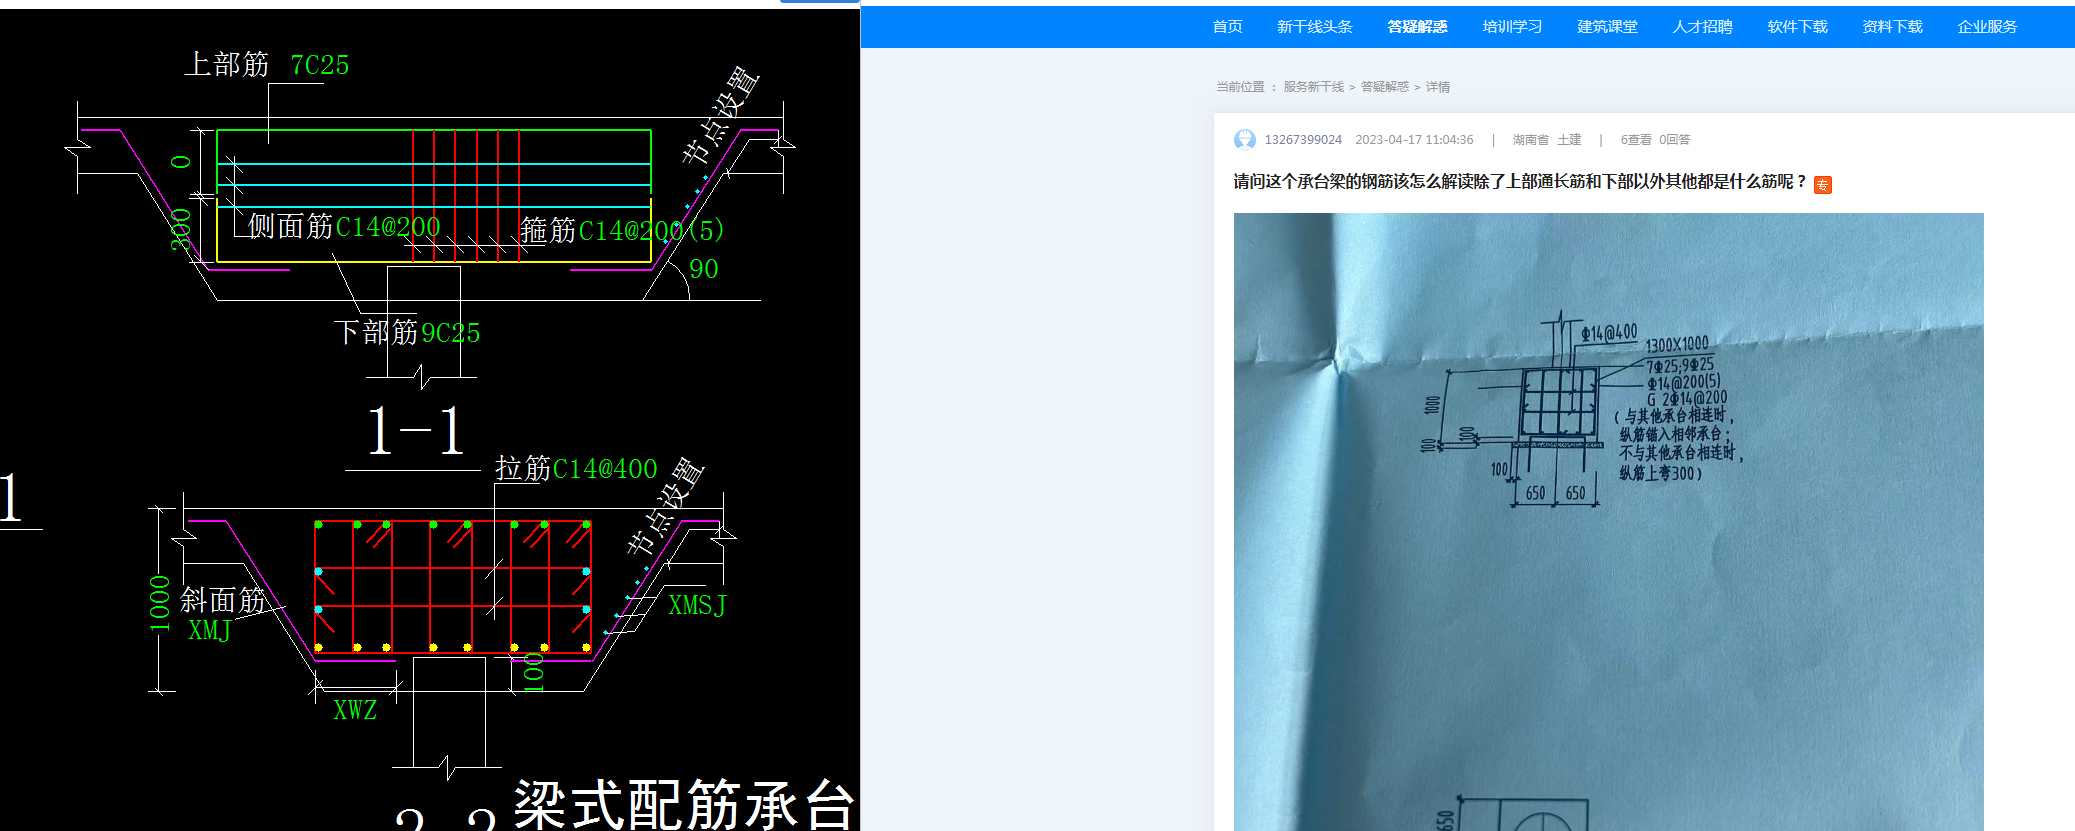This screenshot has height=831, width=2075.
Task: Click the XMSJ label in CAD drawing
Action: (x=697, y=606)
